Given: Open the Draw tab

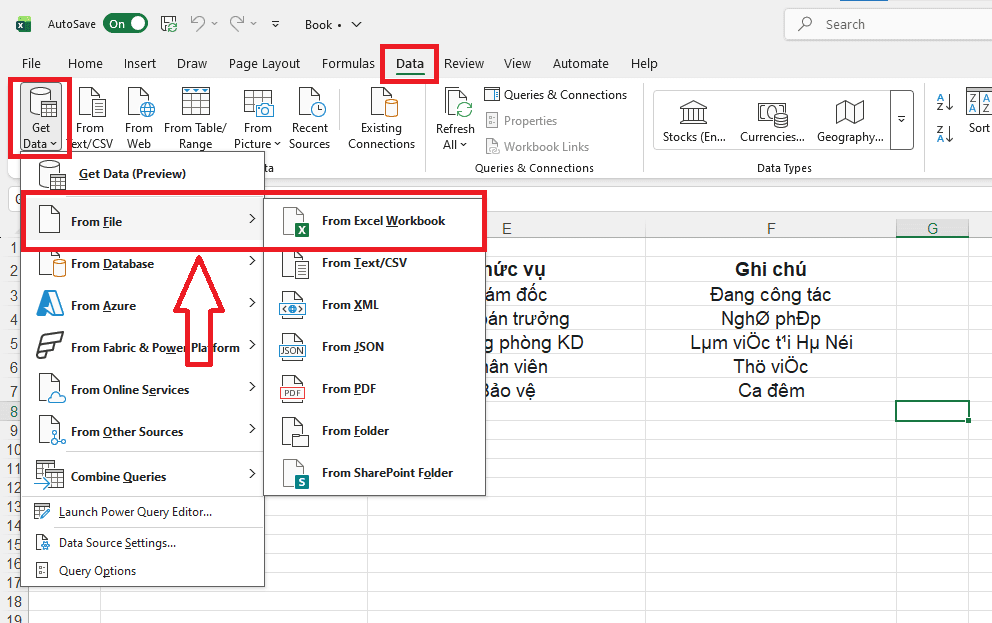Looking at the screenshot, I should click(192, 63).
